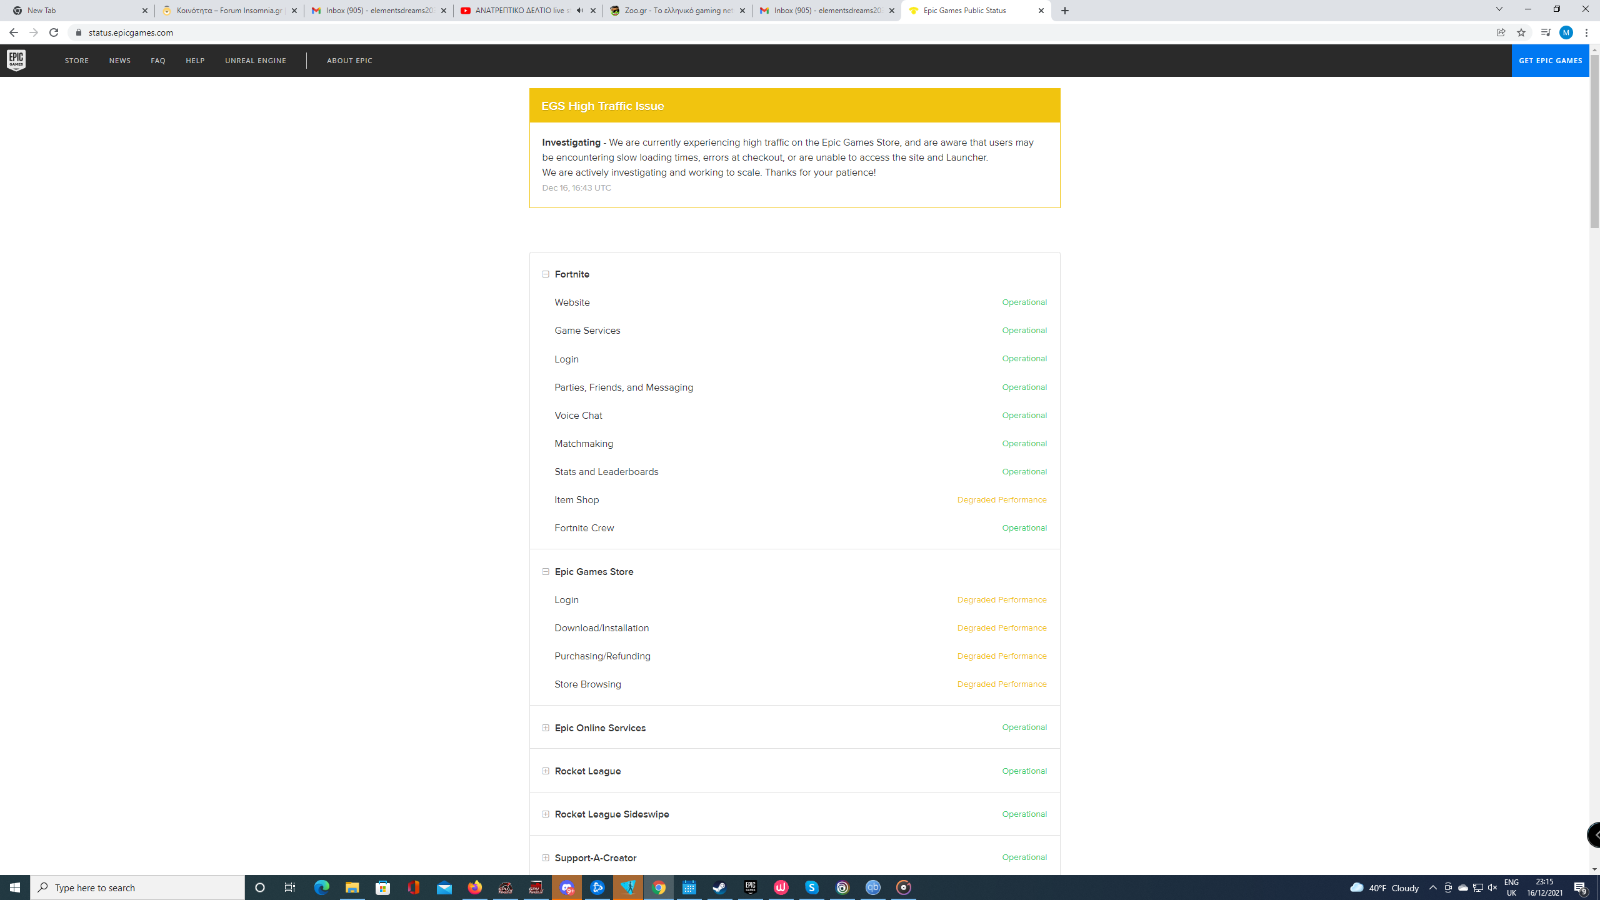1600x900 pixels.
Task: Collapse the Epic Games Store group
Action: point(546,572)
